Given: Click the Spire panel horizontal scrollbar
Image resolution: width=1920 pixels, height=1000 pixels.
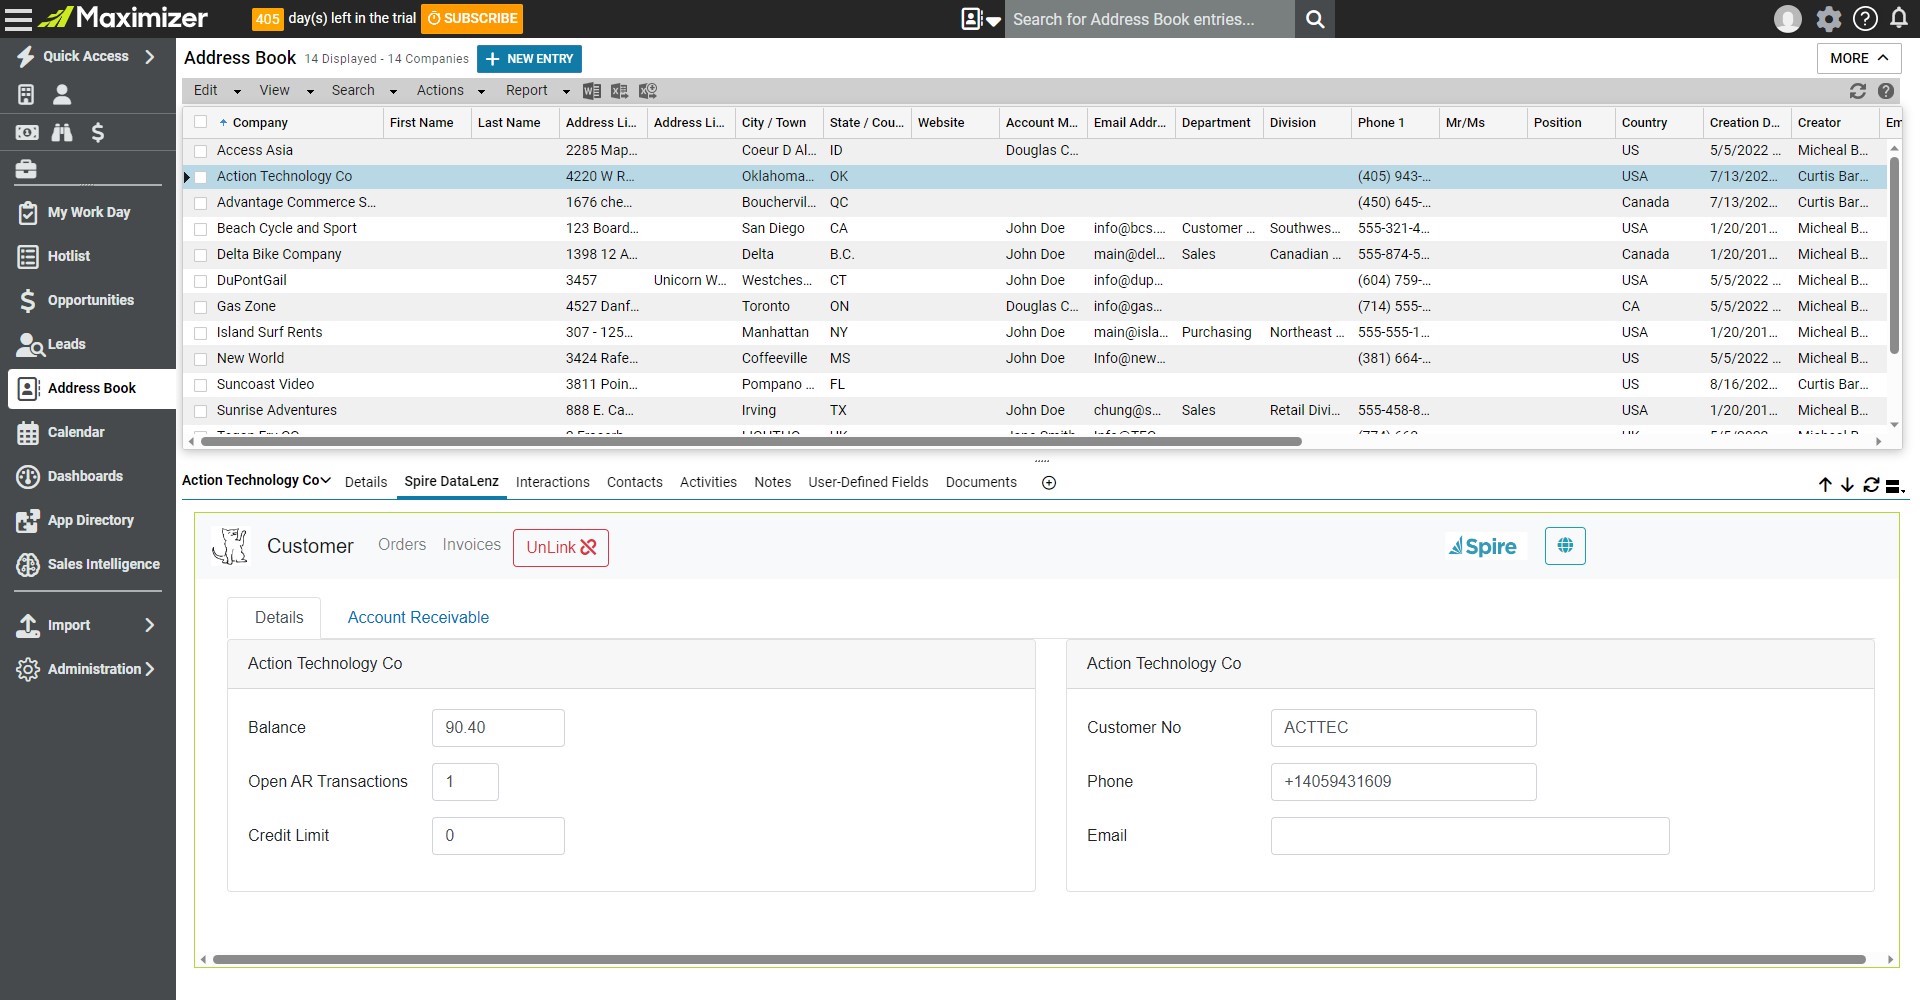Looking at the screenshot, I should coord(1039,959).
